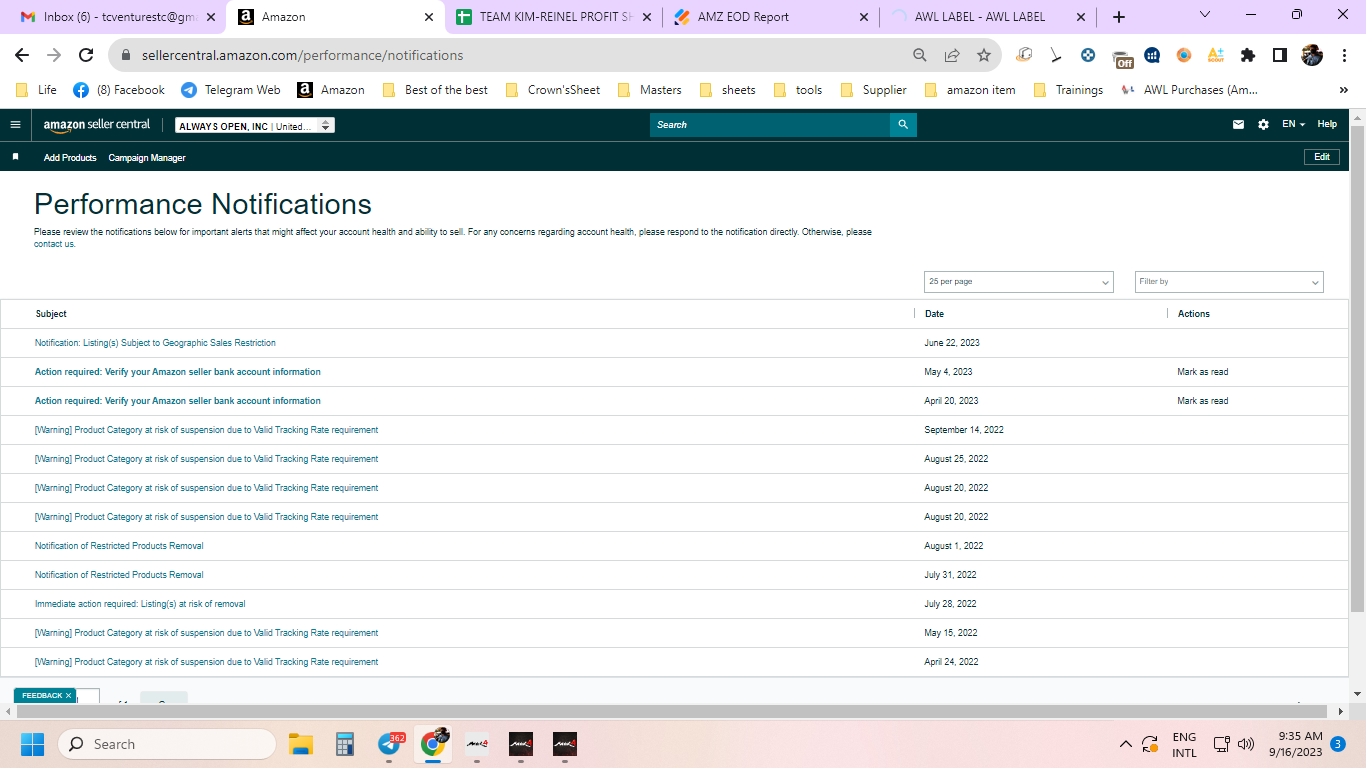Viewport: 1366px width, 768px height.
Task: Open the Chrome profile avatar
Action: pos(1312,55)
